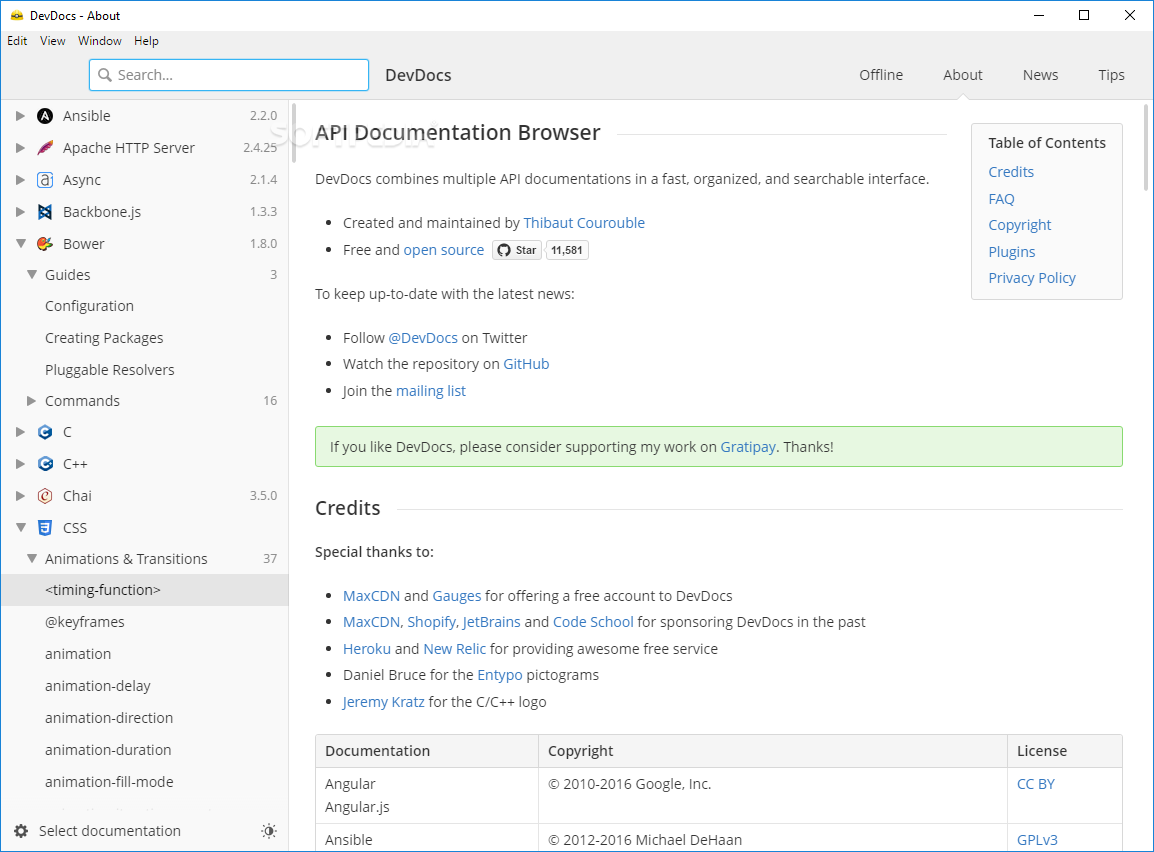Click the DevDocs home title
The image size is (1154, 852).
(418, 75)
